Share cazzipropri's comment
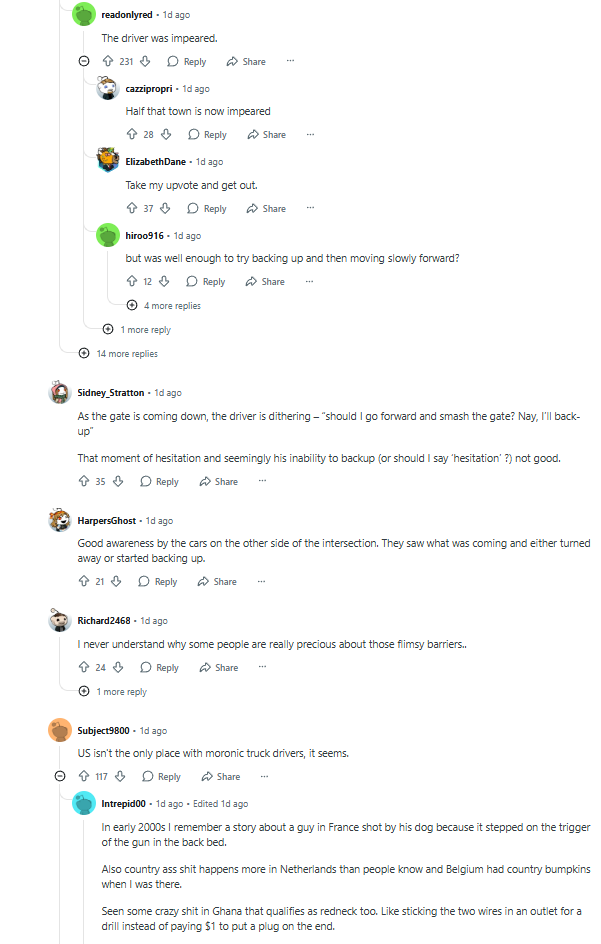 (266, 134)
